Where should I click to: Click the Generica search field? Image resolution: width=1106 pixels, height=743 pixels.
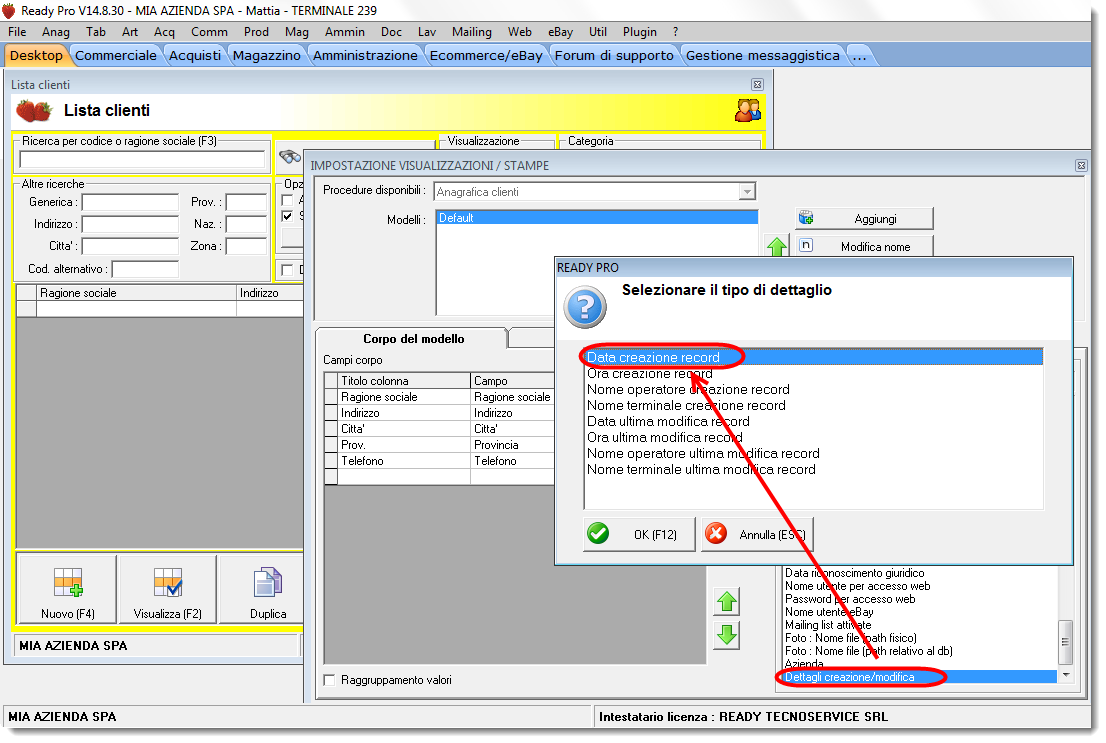130,203
